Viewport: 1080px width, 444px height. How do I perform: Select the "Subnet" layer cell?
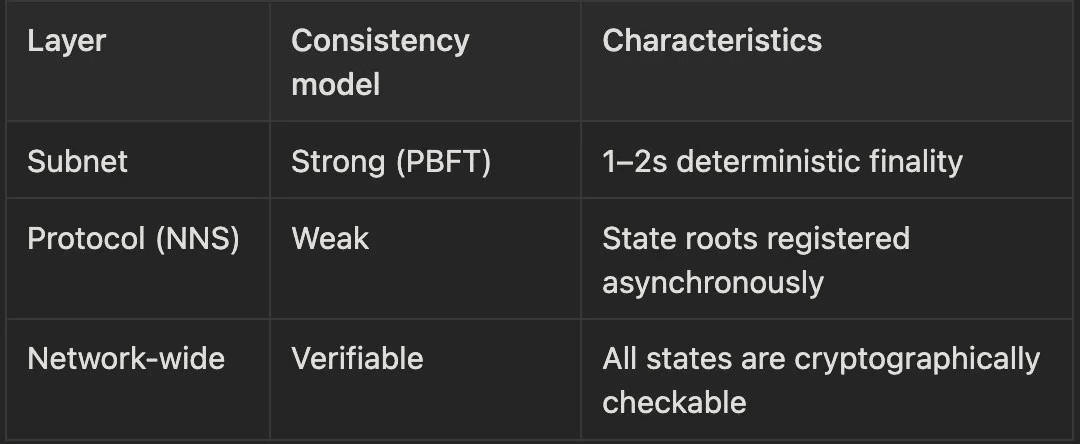(x=77, y=162)
